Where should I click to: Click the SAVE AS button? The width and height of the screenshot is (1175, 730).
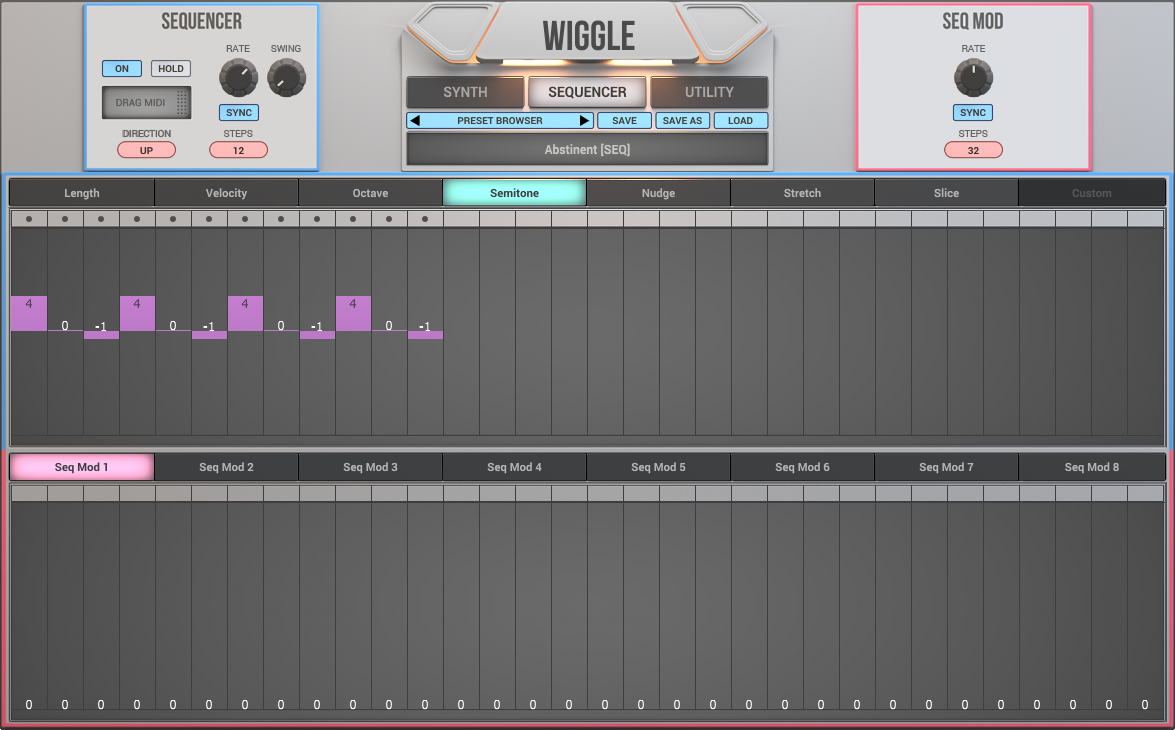point(682,121)
